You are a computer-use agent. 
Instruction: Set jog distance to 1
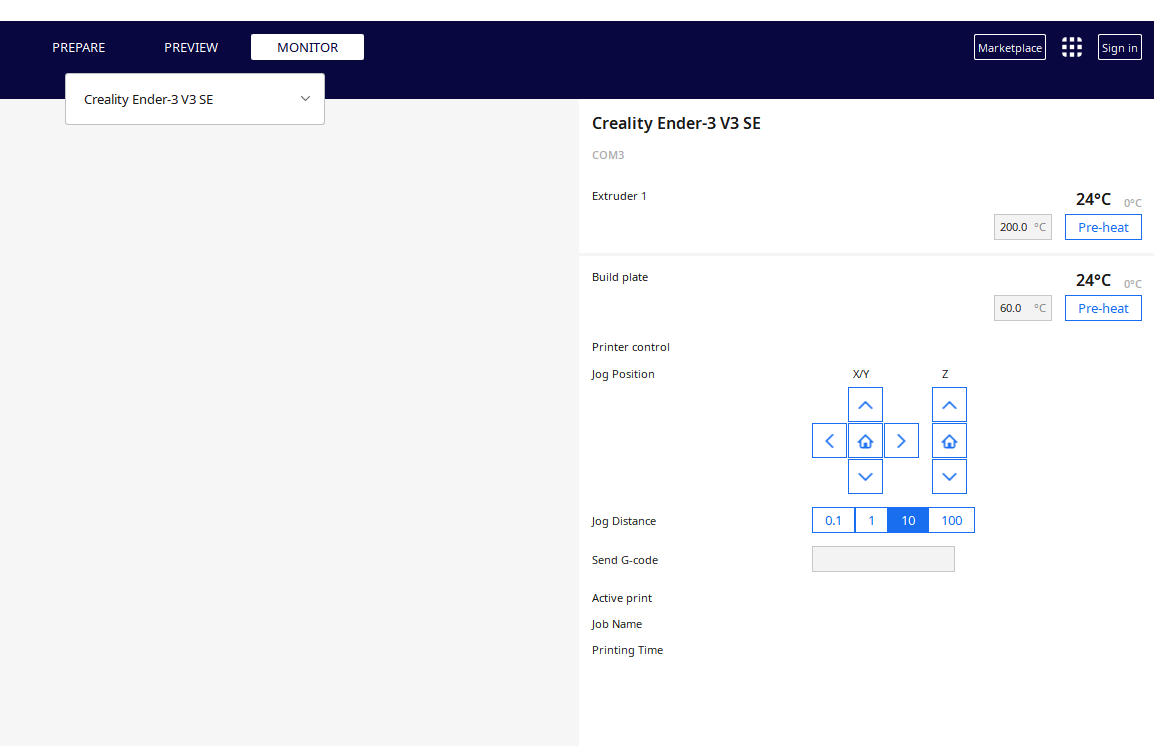871,520
